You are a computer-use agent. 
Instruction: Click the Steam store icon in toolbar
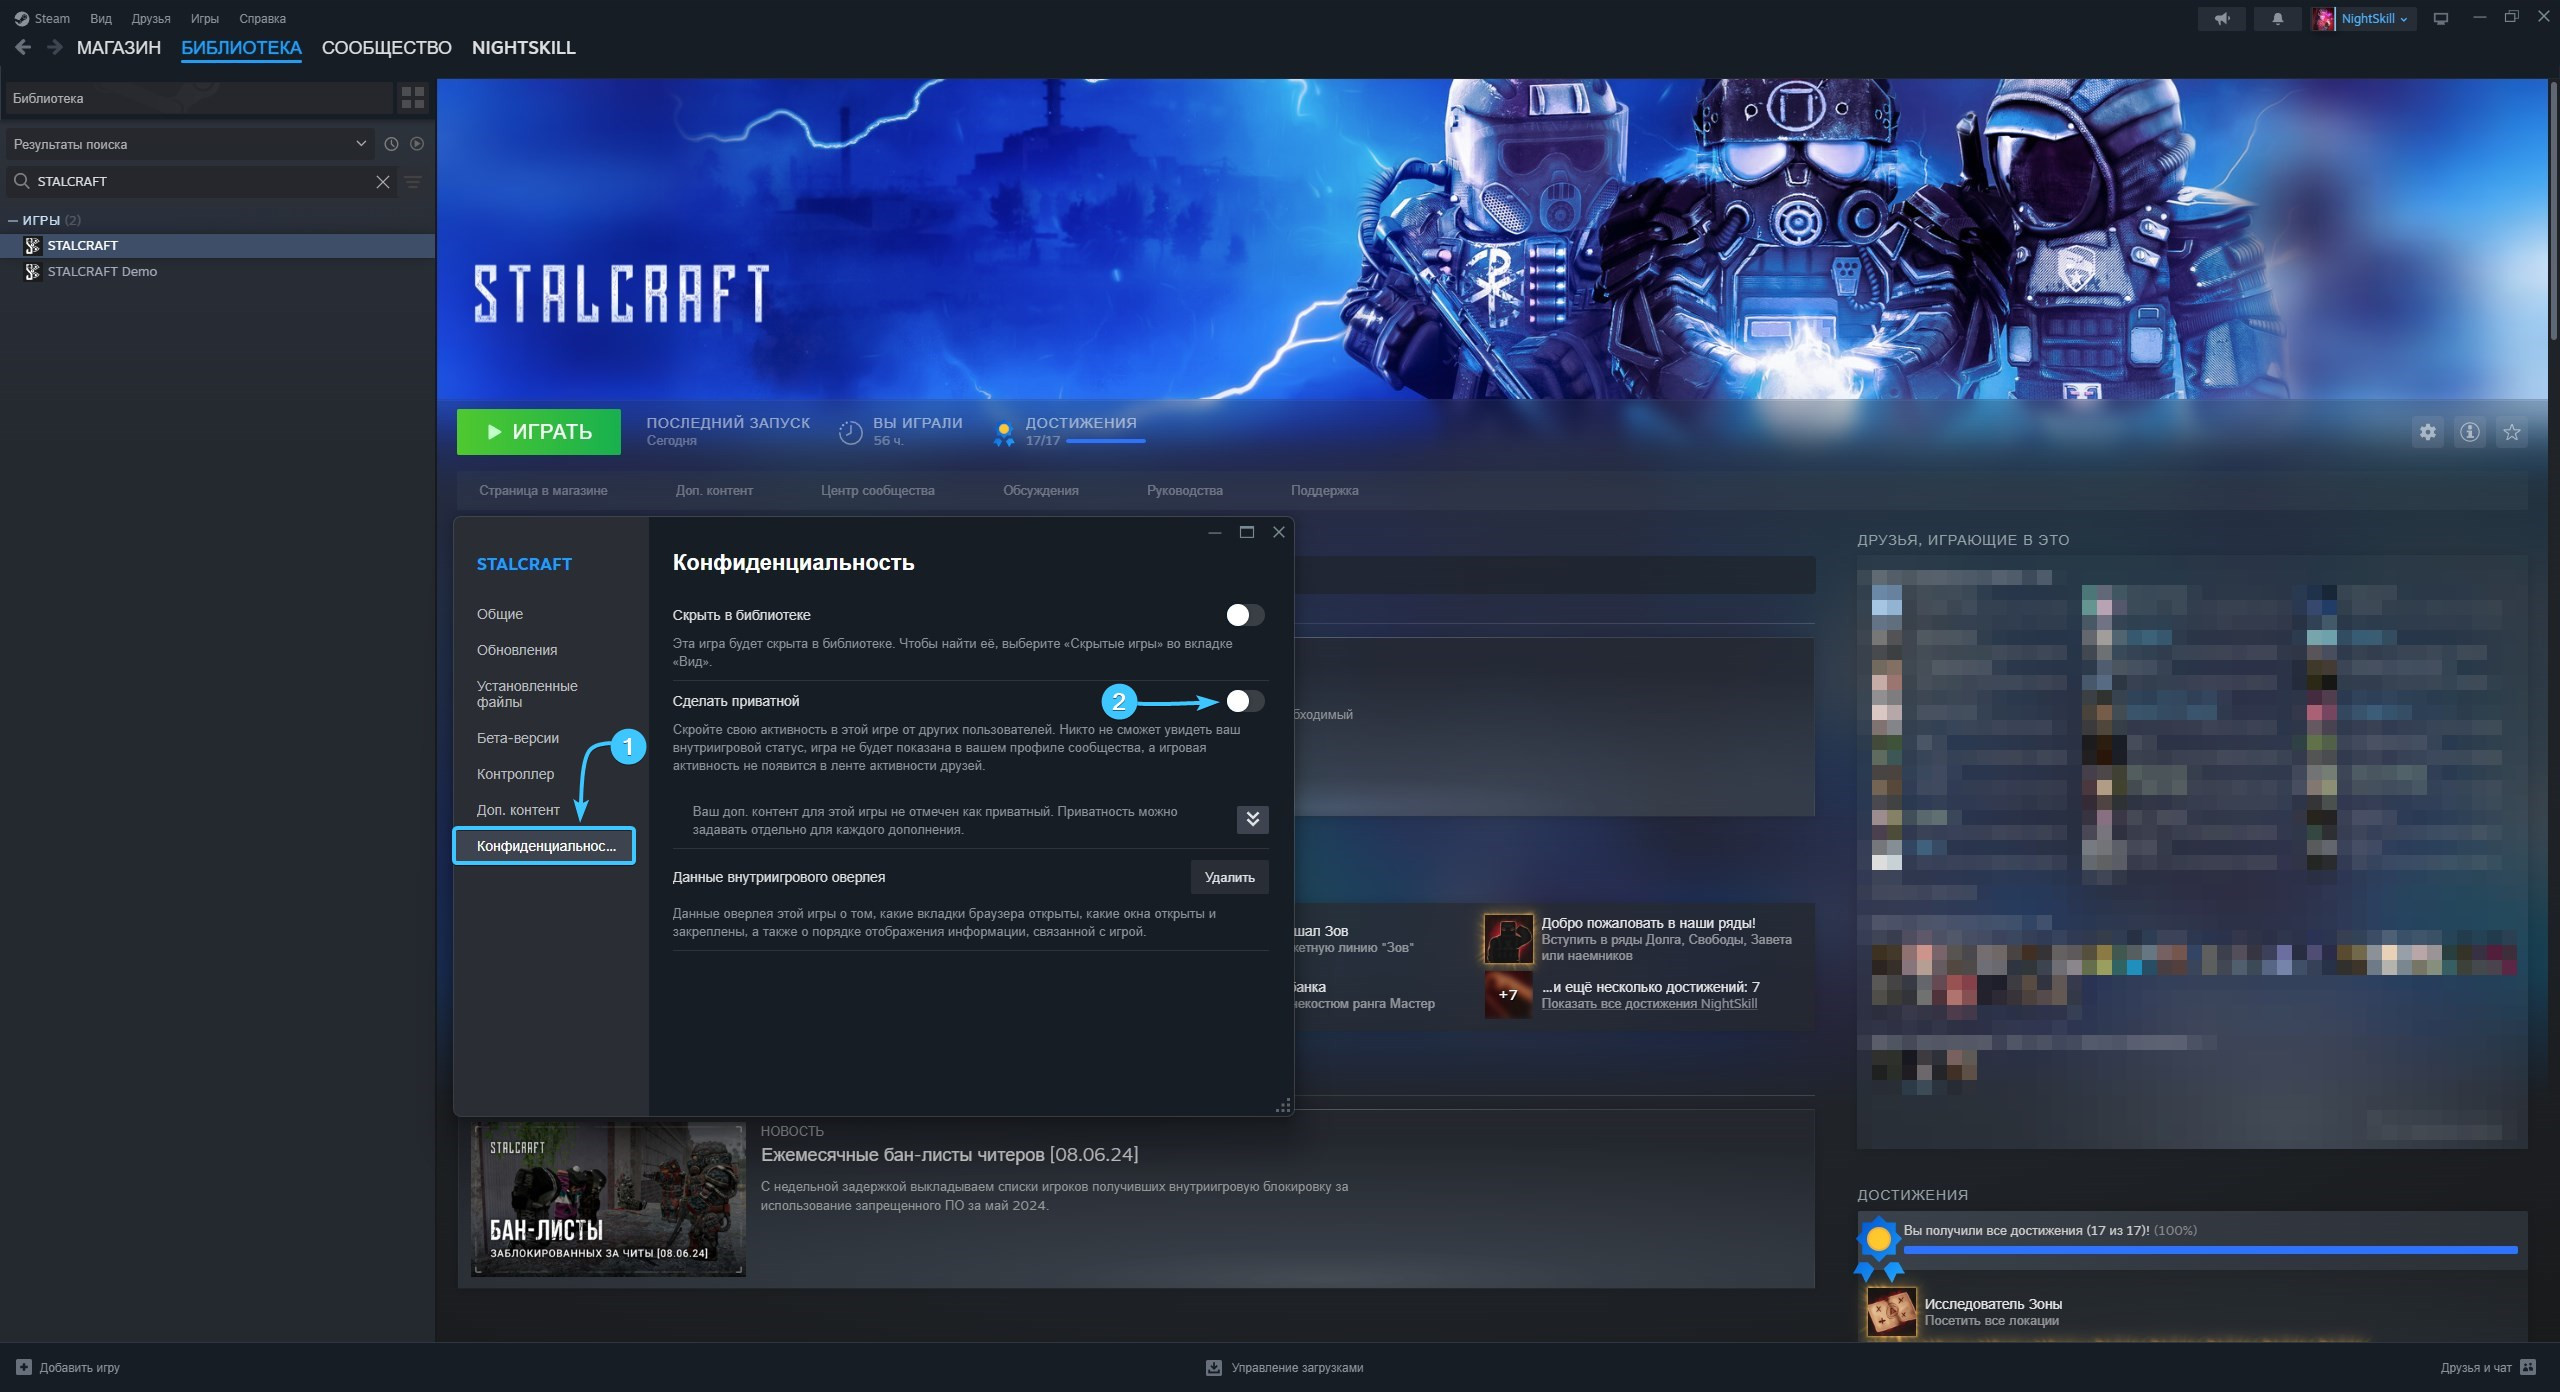coord(15,17)
